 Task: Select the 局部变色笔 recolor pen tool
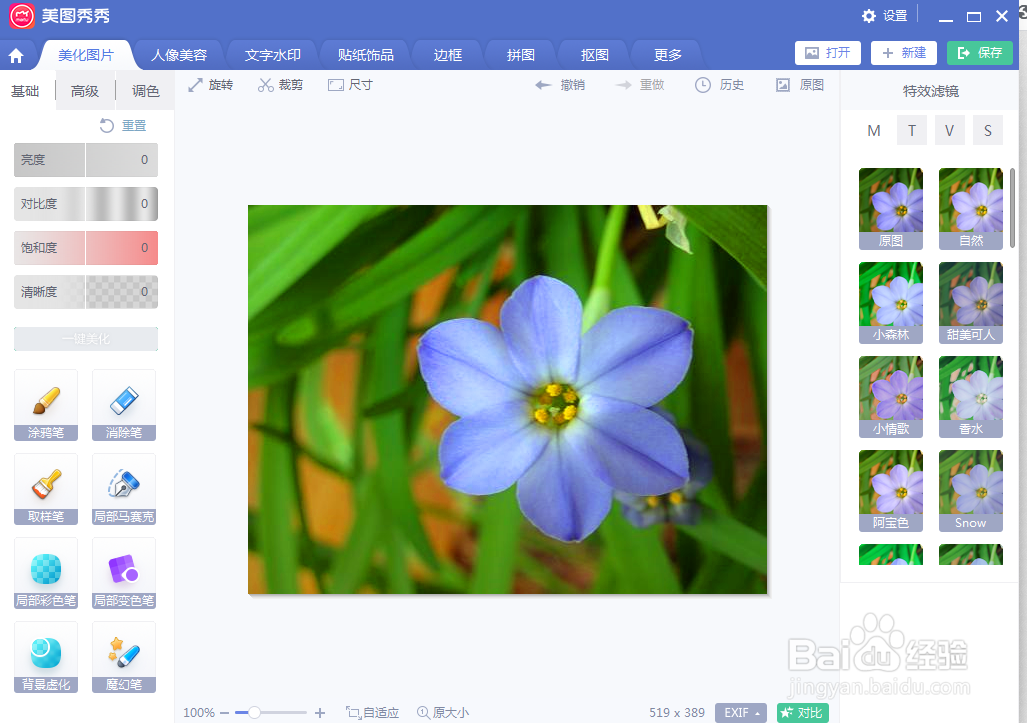pos(124,573)
